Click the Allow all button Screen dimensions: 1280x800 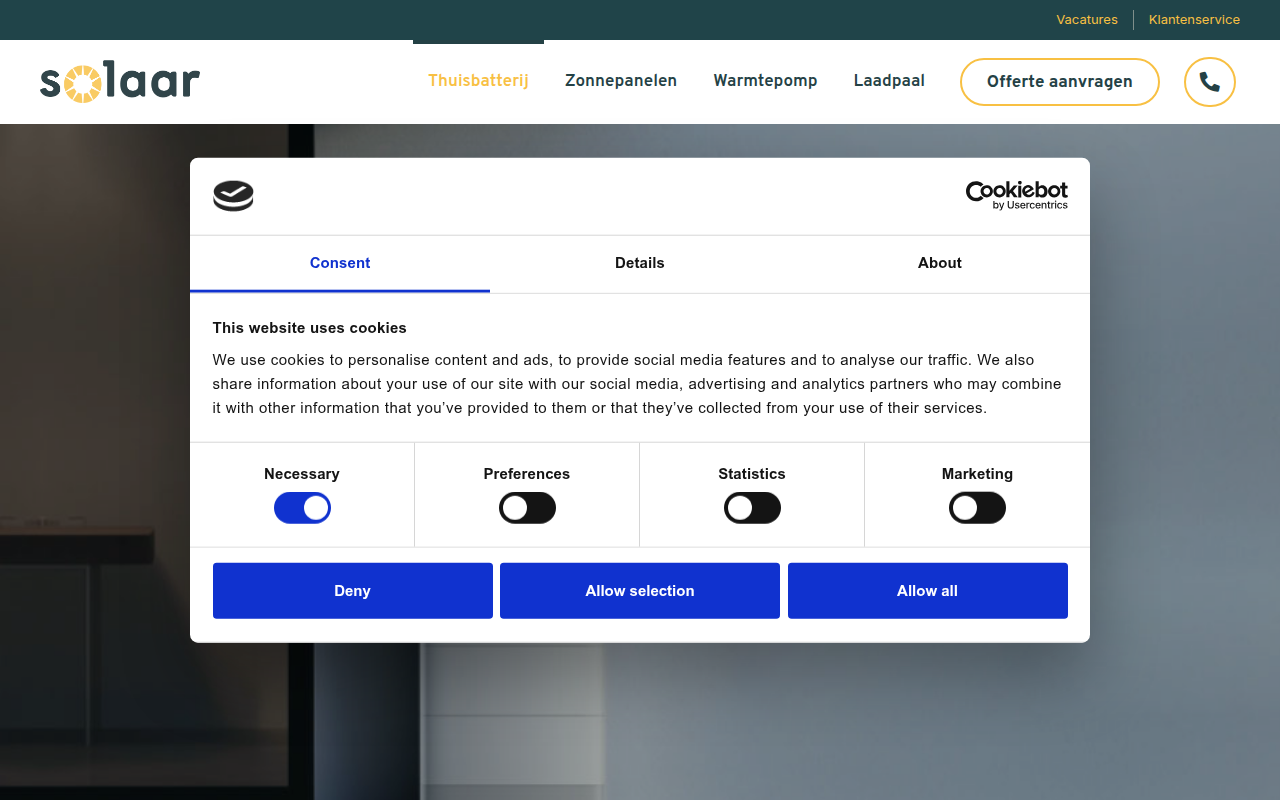928,591
